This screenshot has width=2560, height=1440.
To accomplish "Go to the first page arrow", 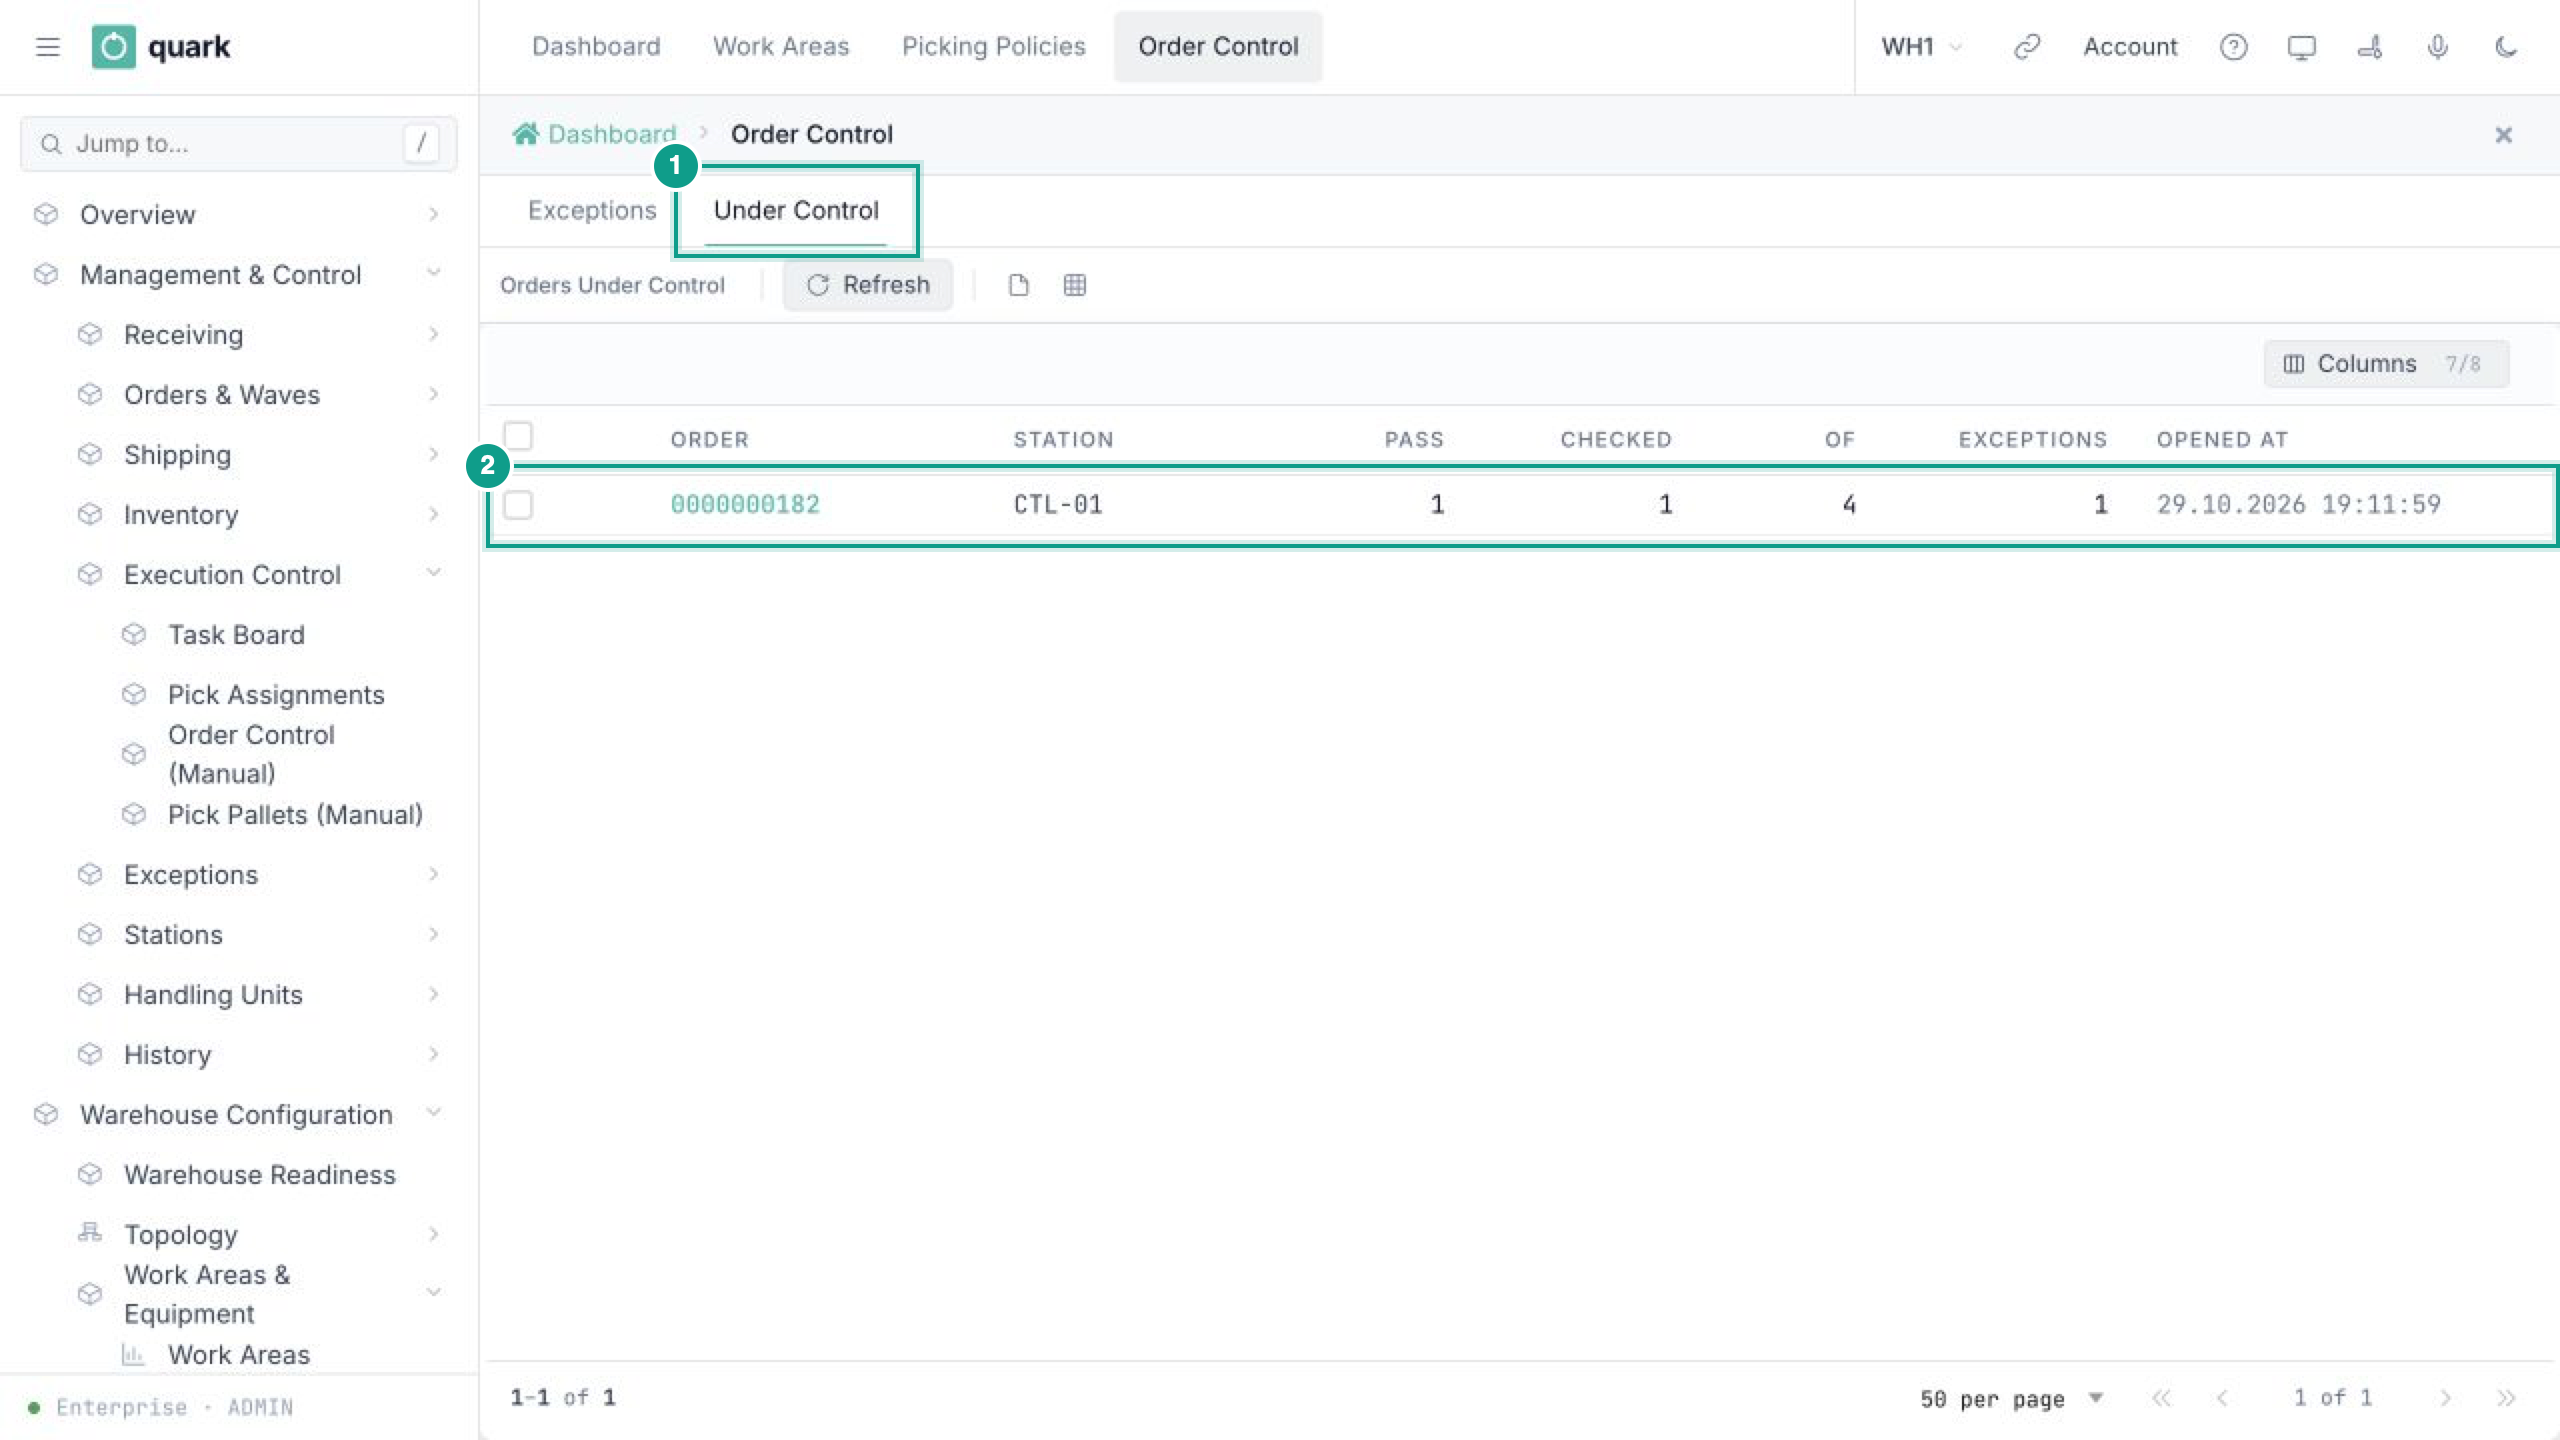I will 2161,1398.
